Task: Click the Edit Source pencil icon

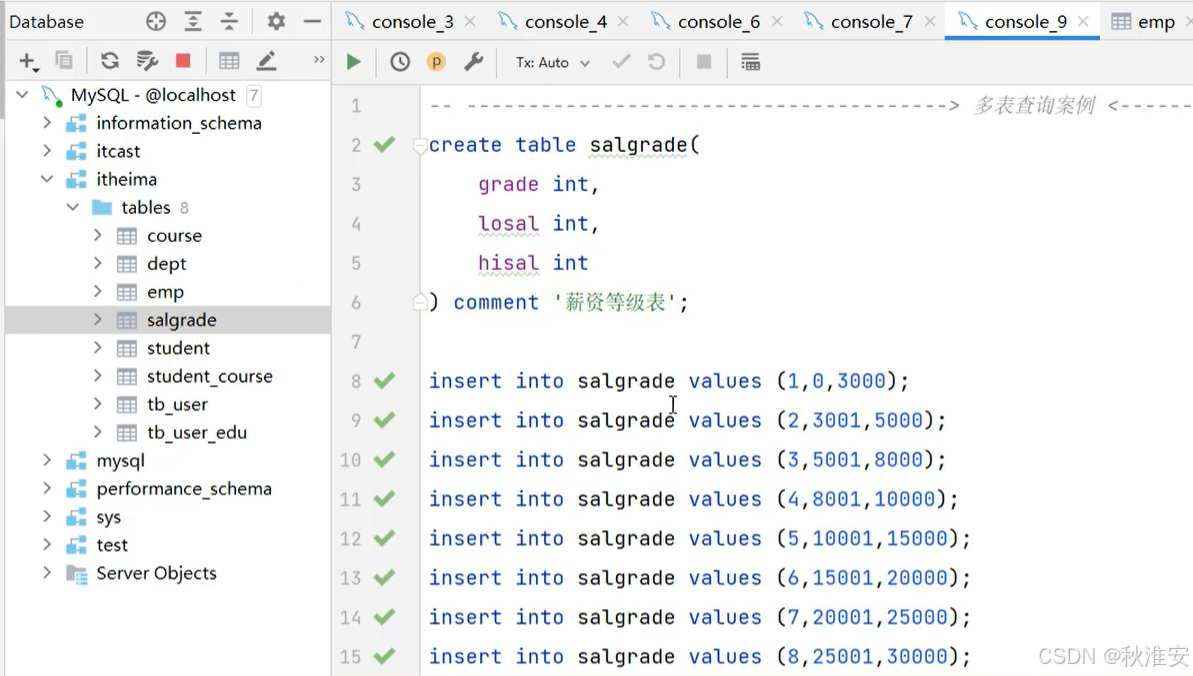Action: coord(266,61)
